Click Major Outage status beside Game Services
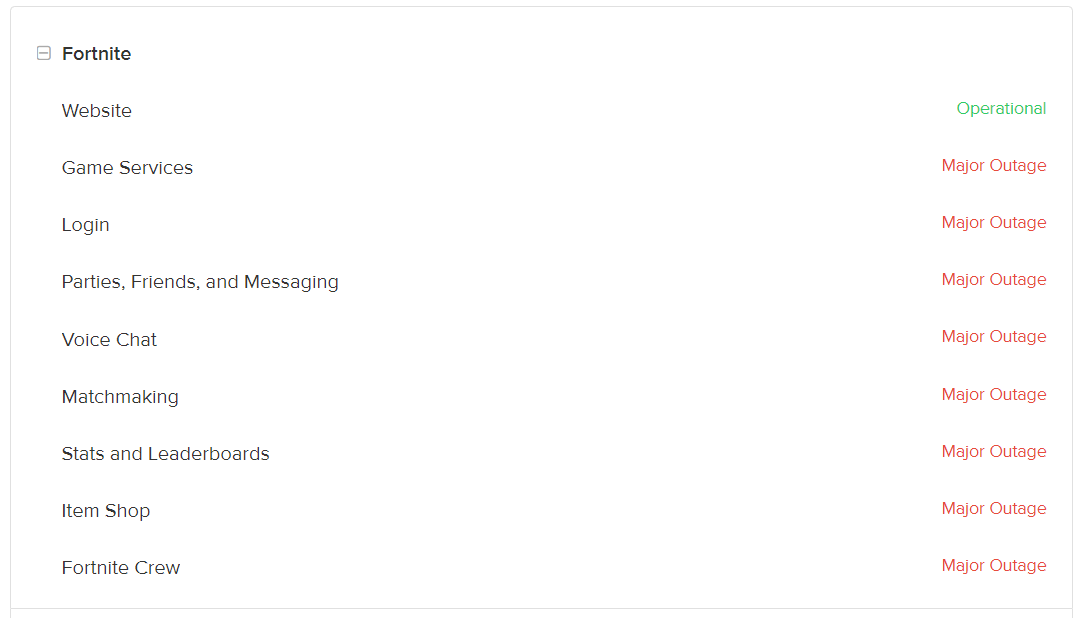 [993, 166]
